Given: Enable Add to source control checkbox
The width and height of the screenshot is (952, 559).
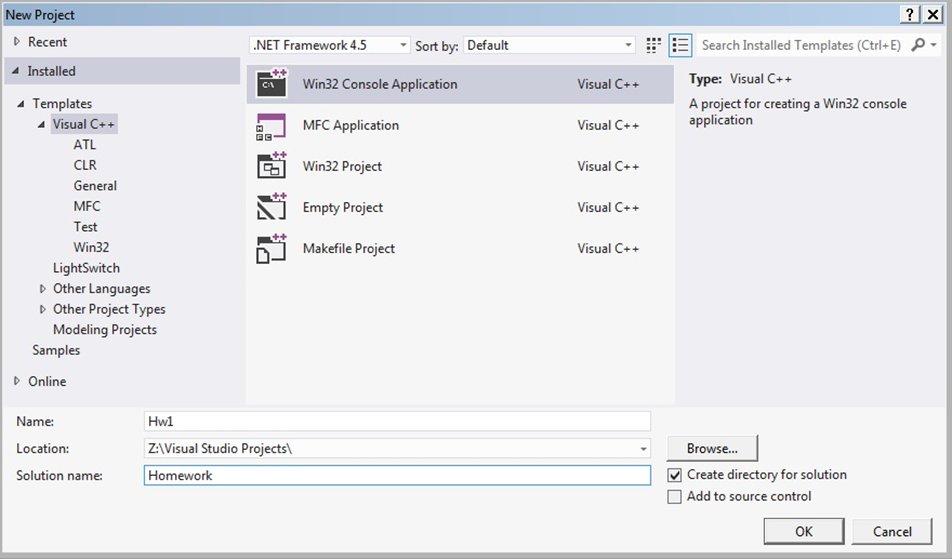Looking at the screenshot, I should (674, 496).
